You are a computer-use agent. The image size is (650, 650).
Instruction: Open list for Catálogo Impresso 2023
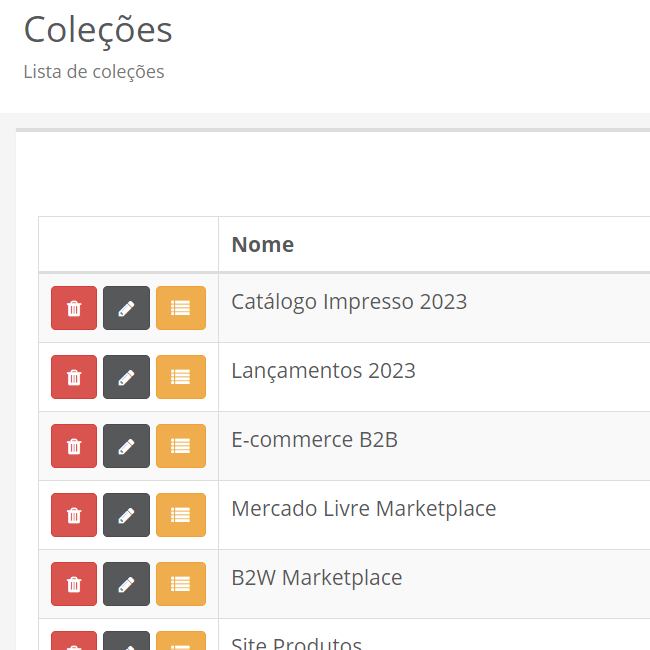point(180,308)
